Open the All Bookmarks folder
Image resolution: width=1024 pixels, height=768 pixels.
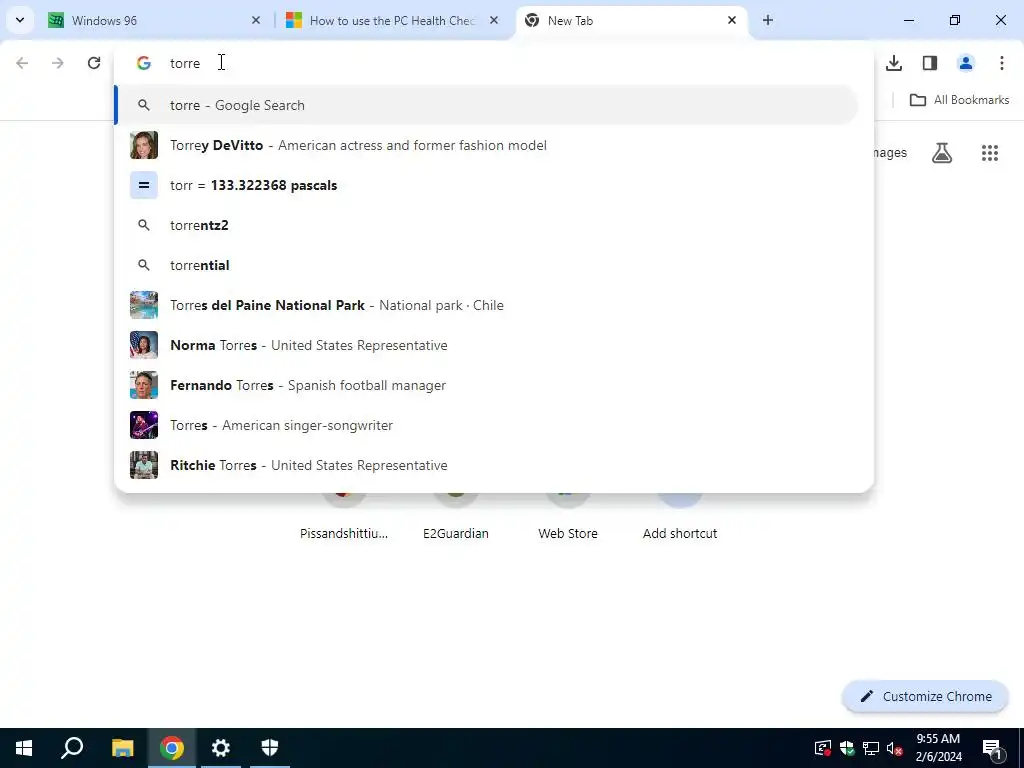tap(959, 100)
